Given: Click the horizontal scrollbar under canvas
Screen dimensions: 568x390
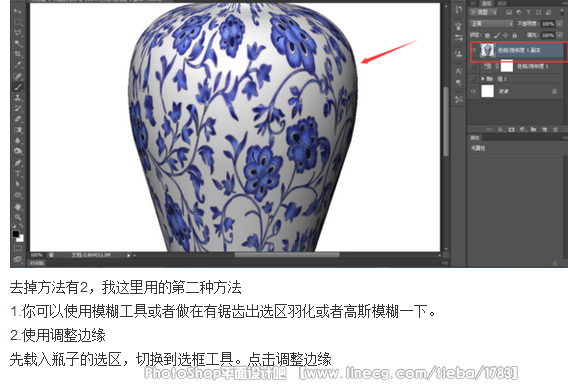Looking at the screenshot, I should (x=287, y=255).
